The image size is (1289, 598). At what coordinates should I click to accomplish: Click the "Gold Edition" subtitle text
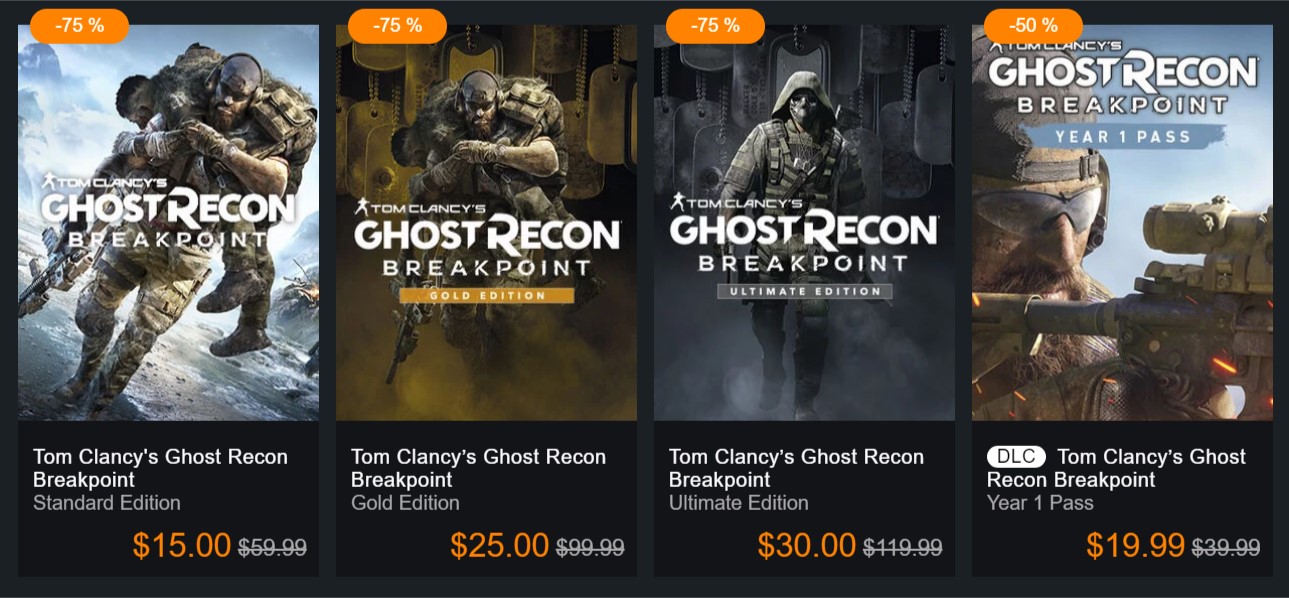tap(405, 503)
